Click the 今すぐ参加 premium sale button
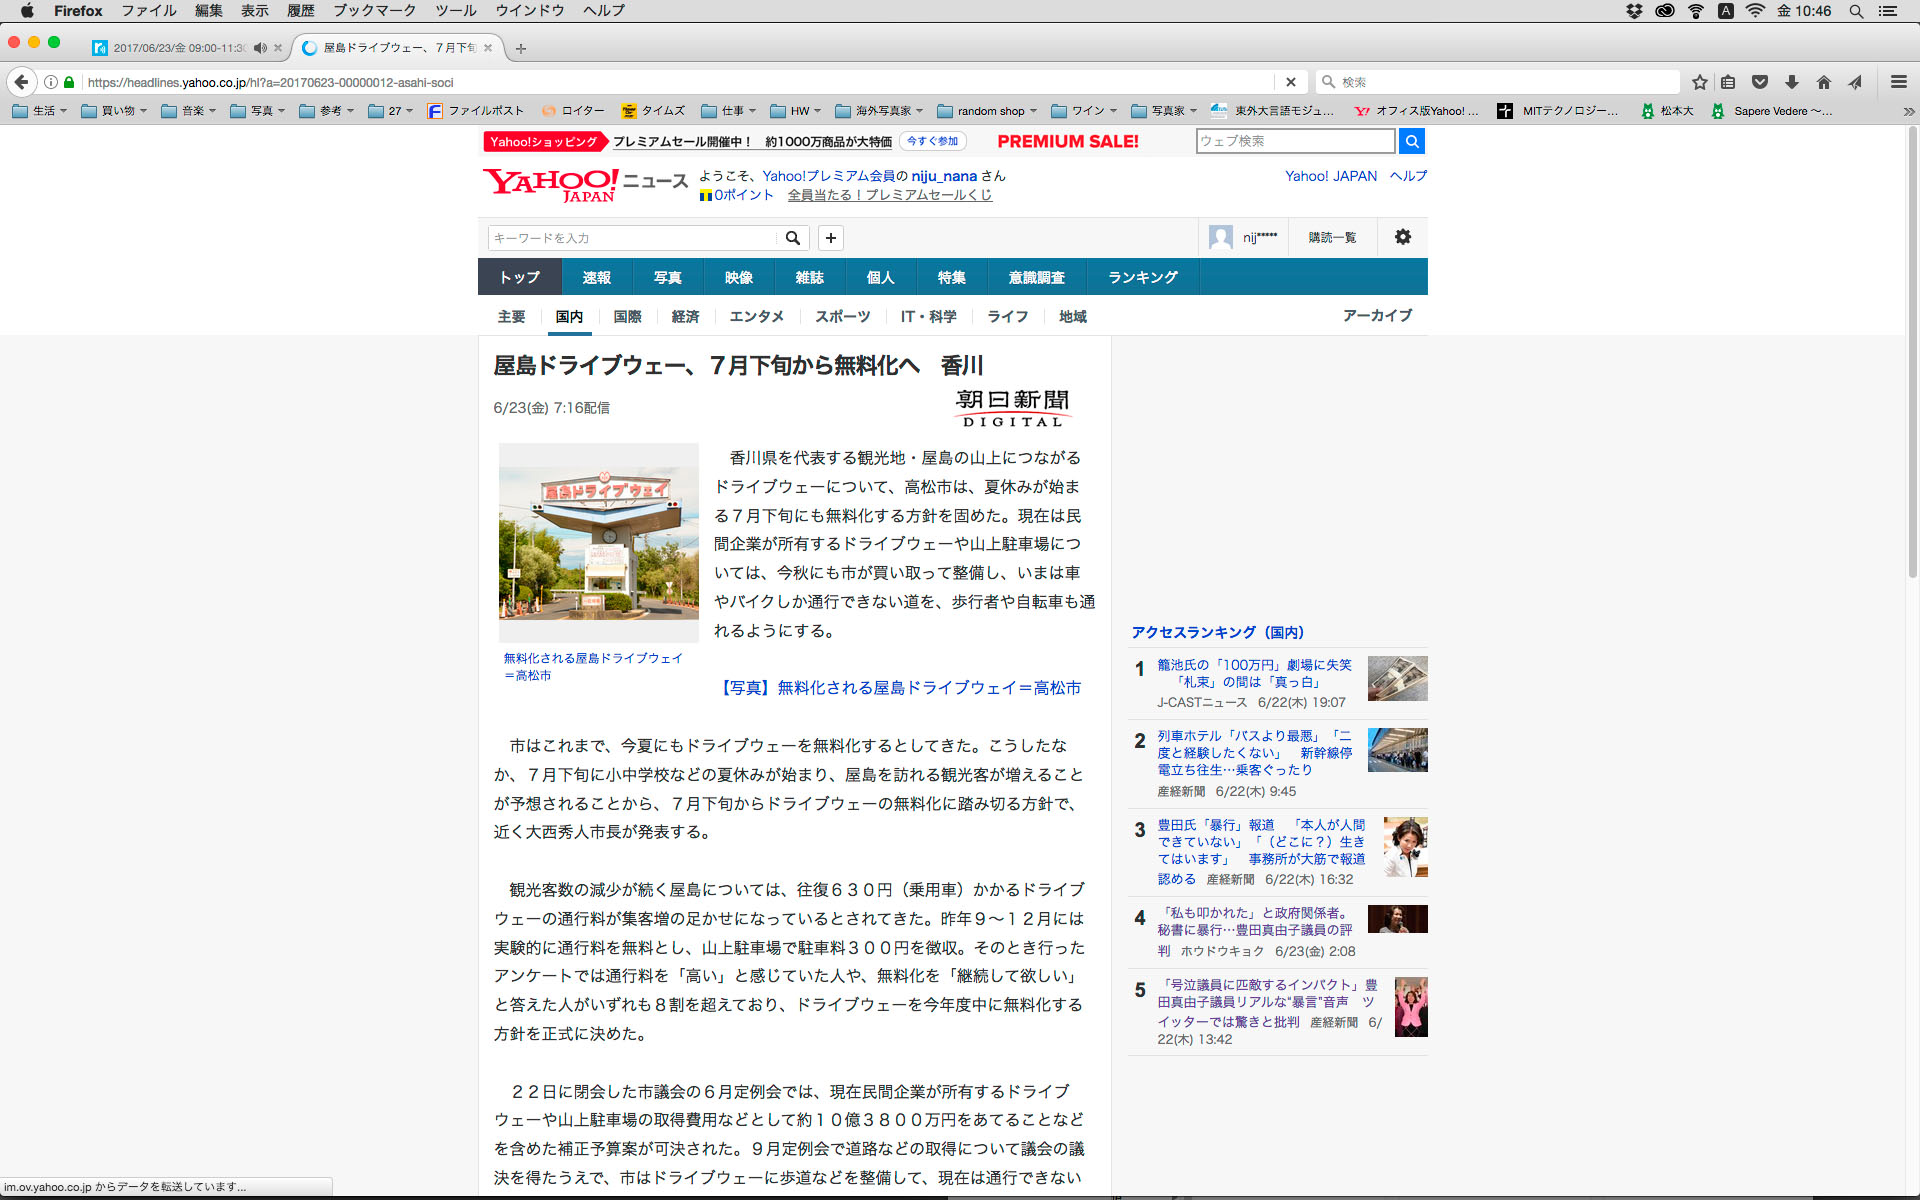The image size is (1920, 1200). pyautogui.click(x=932, y=141)
